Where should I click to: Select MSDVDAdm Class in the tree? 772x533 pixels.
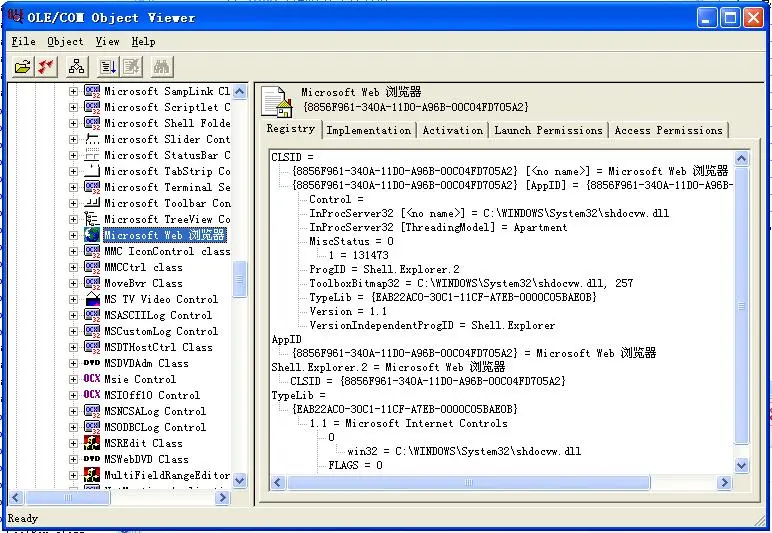146,363
